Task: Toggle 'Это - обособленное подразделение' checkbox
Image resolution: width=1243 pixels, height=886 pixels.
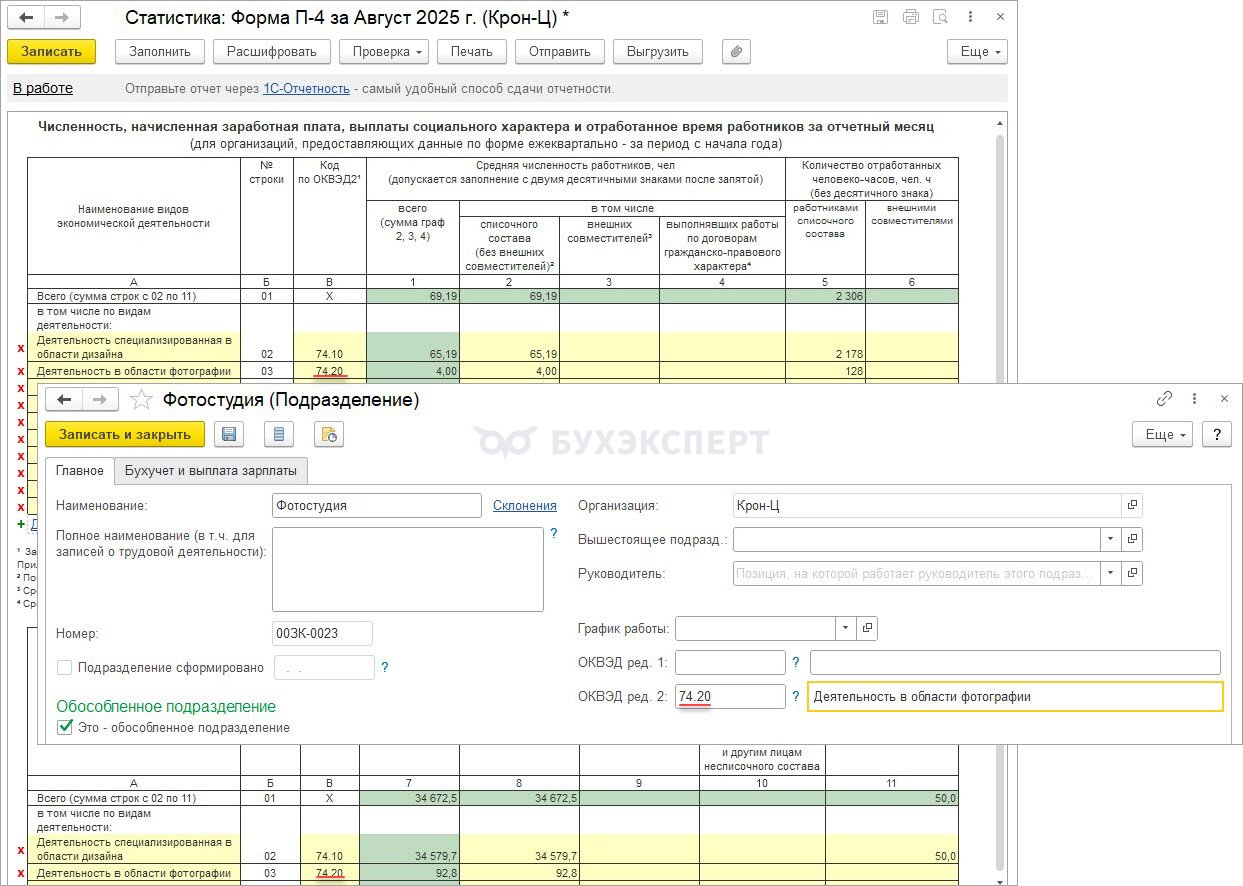Action: [65, 727]
